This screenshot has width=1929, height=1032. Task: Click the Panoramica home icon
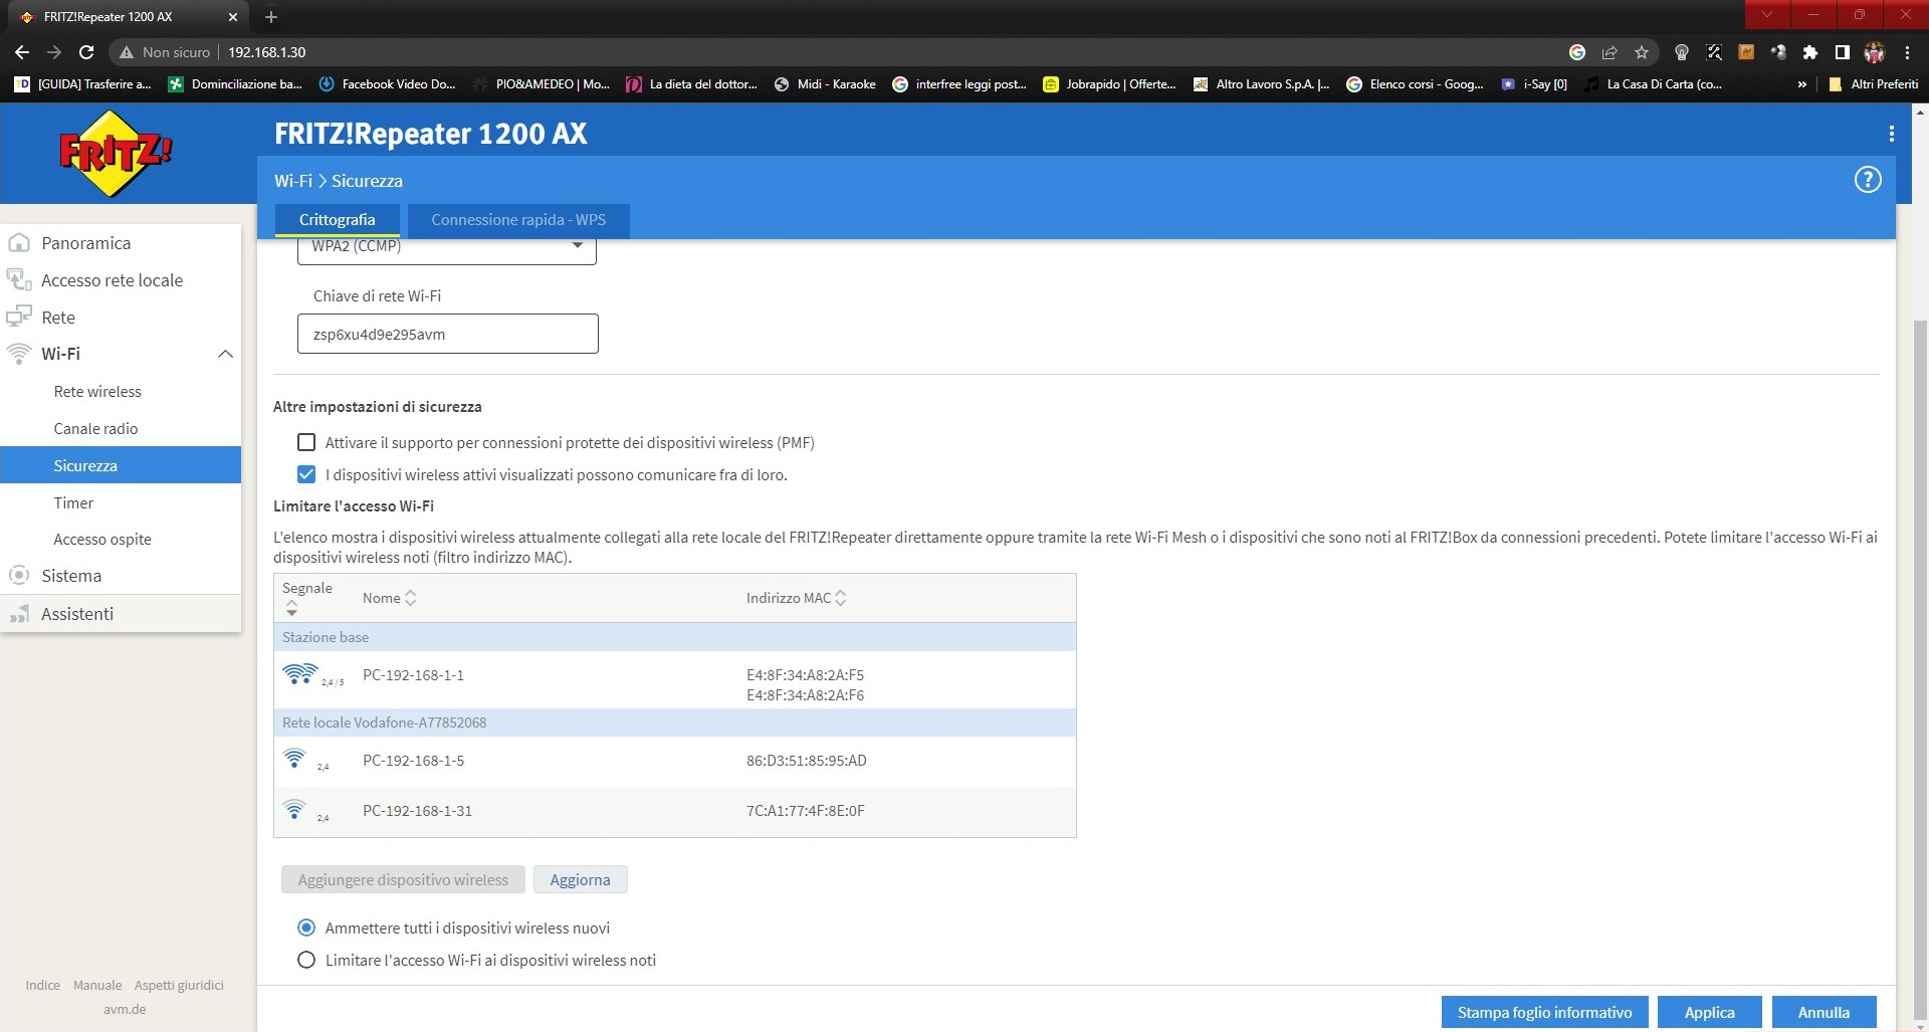pos(19,243)
